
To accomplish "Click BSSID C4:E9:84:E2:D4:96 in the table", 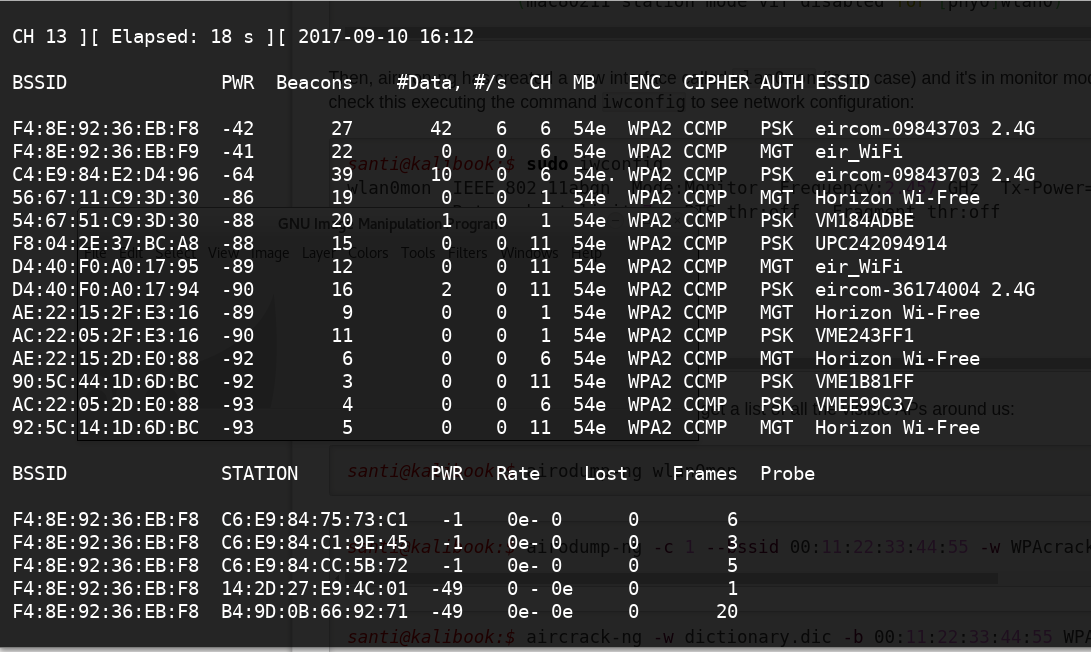I will [x=105, y=174].
